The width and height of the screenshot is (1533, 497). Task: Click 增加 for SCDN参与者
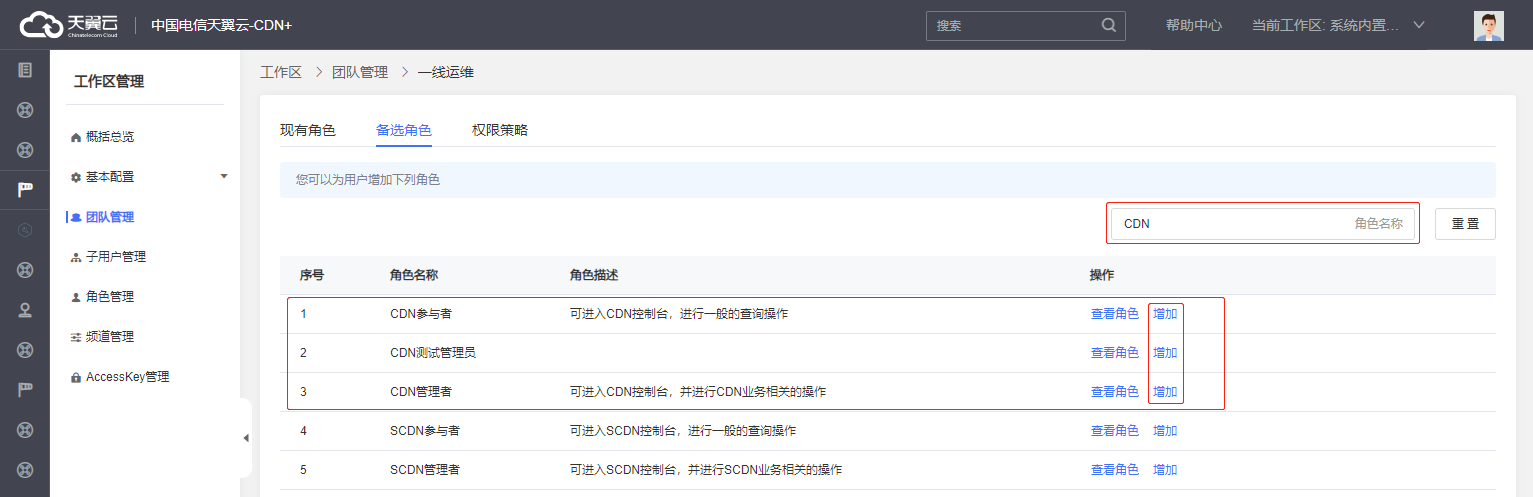[x=1165, y=431]
